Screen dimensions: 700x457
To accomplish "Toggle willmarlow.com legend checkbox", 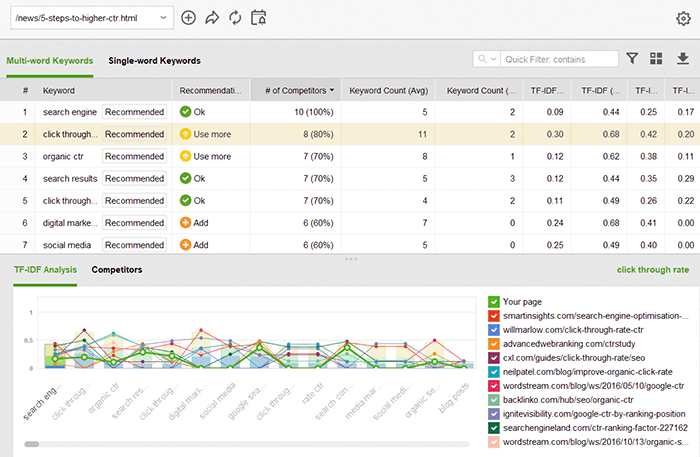I will click(x=493, y=330).
